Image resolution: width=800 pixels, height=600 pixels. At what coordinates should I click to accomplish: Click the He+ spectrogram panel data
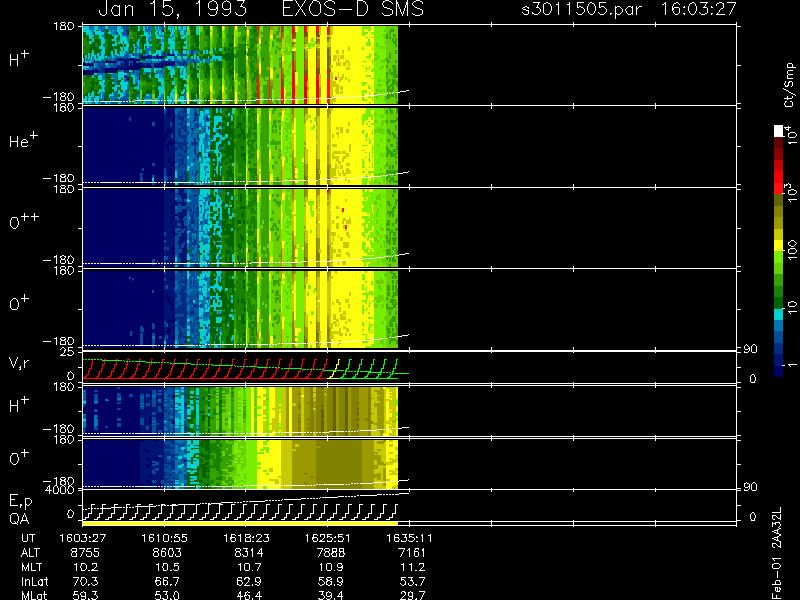tap(240, 145)
